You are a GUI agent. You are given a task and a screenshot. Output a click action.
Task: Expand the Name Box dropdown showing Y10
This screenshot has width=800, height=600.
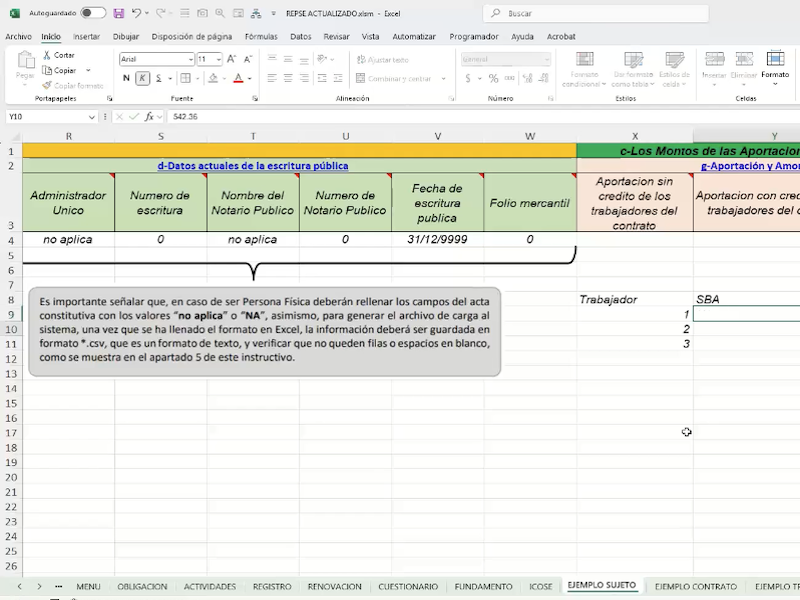[x=92, y=117]
